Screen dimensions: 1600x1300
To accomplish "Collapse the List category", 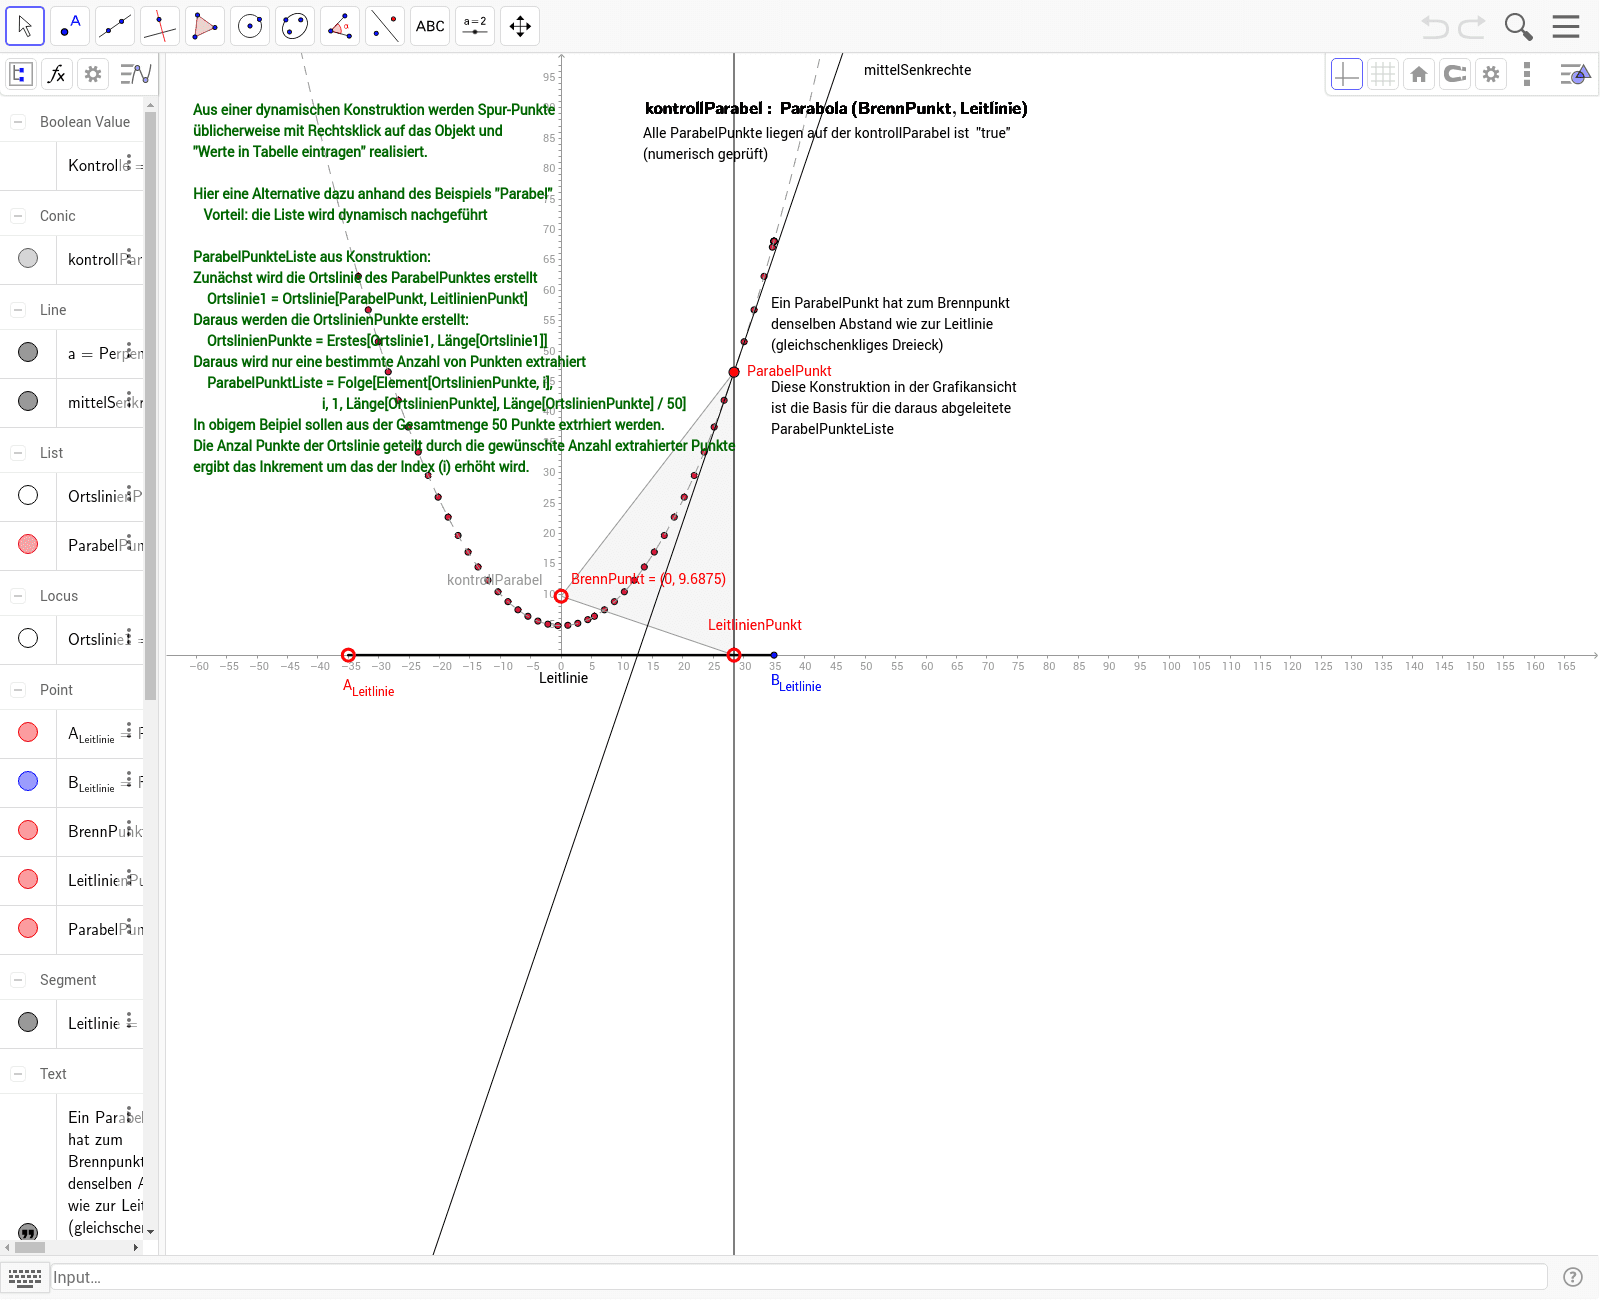I will click(x=18, y=453).
